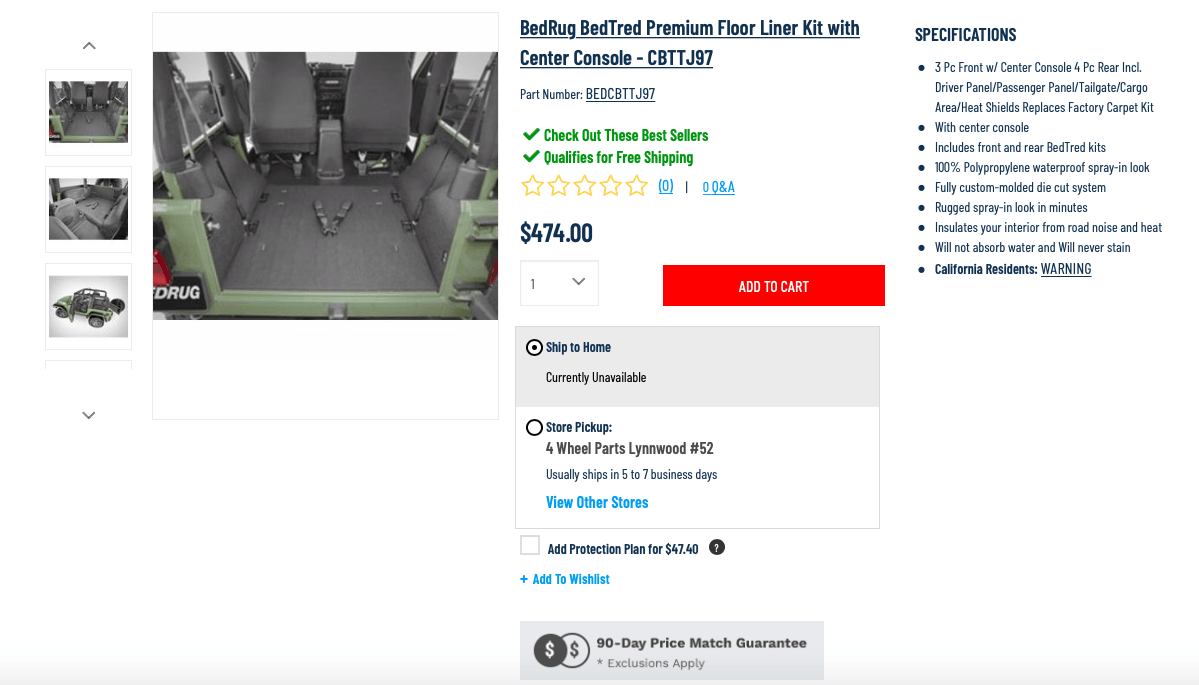Open View Other Stores link

click(597, 502)
